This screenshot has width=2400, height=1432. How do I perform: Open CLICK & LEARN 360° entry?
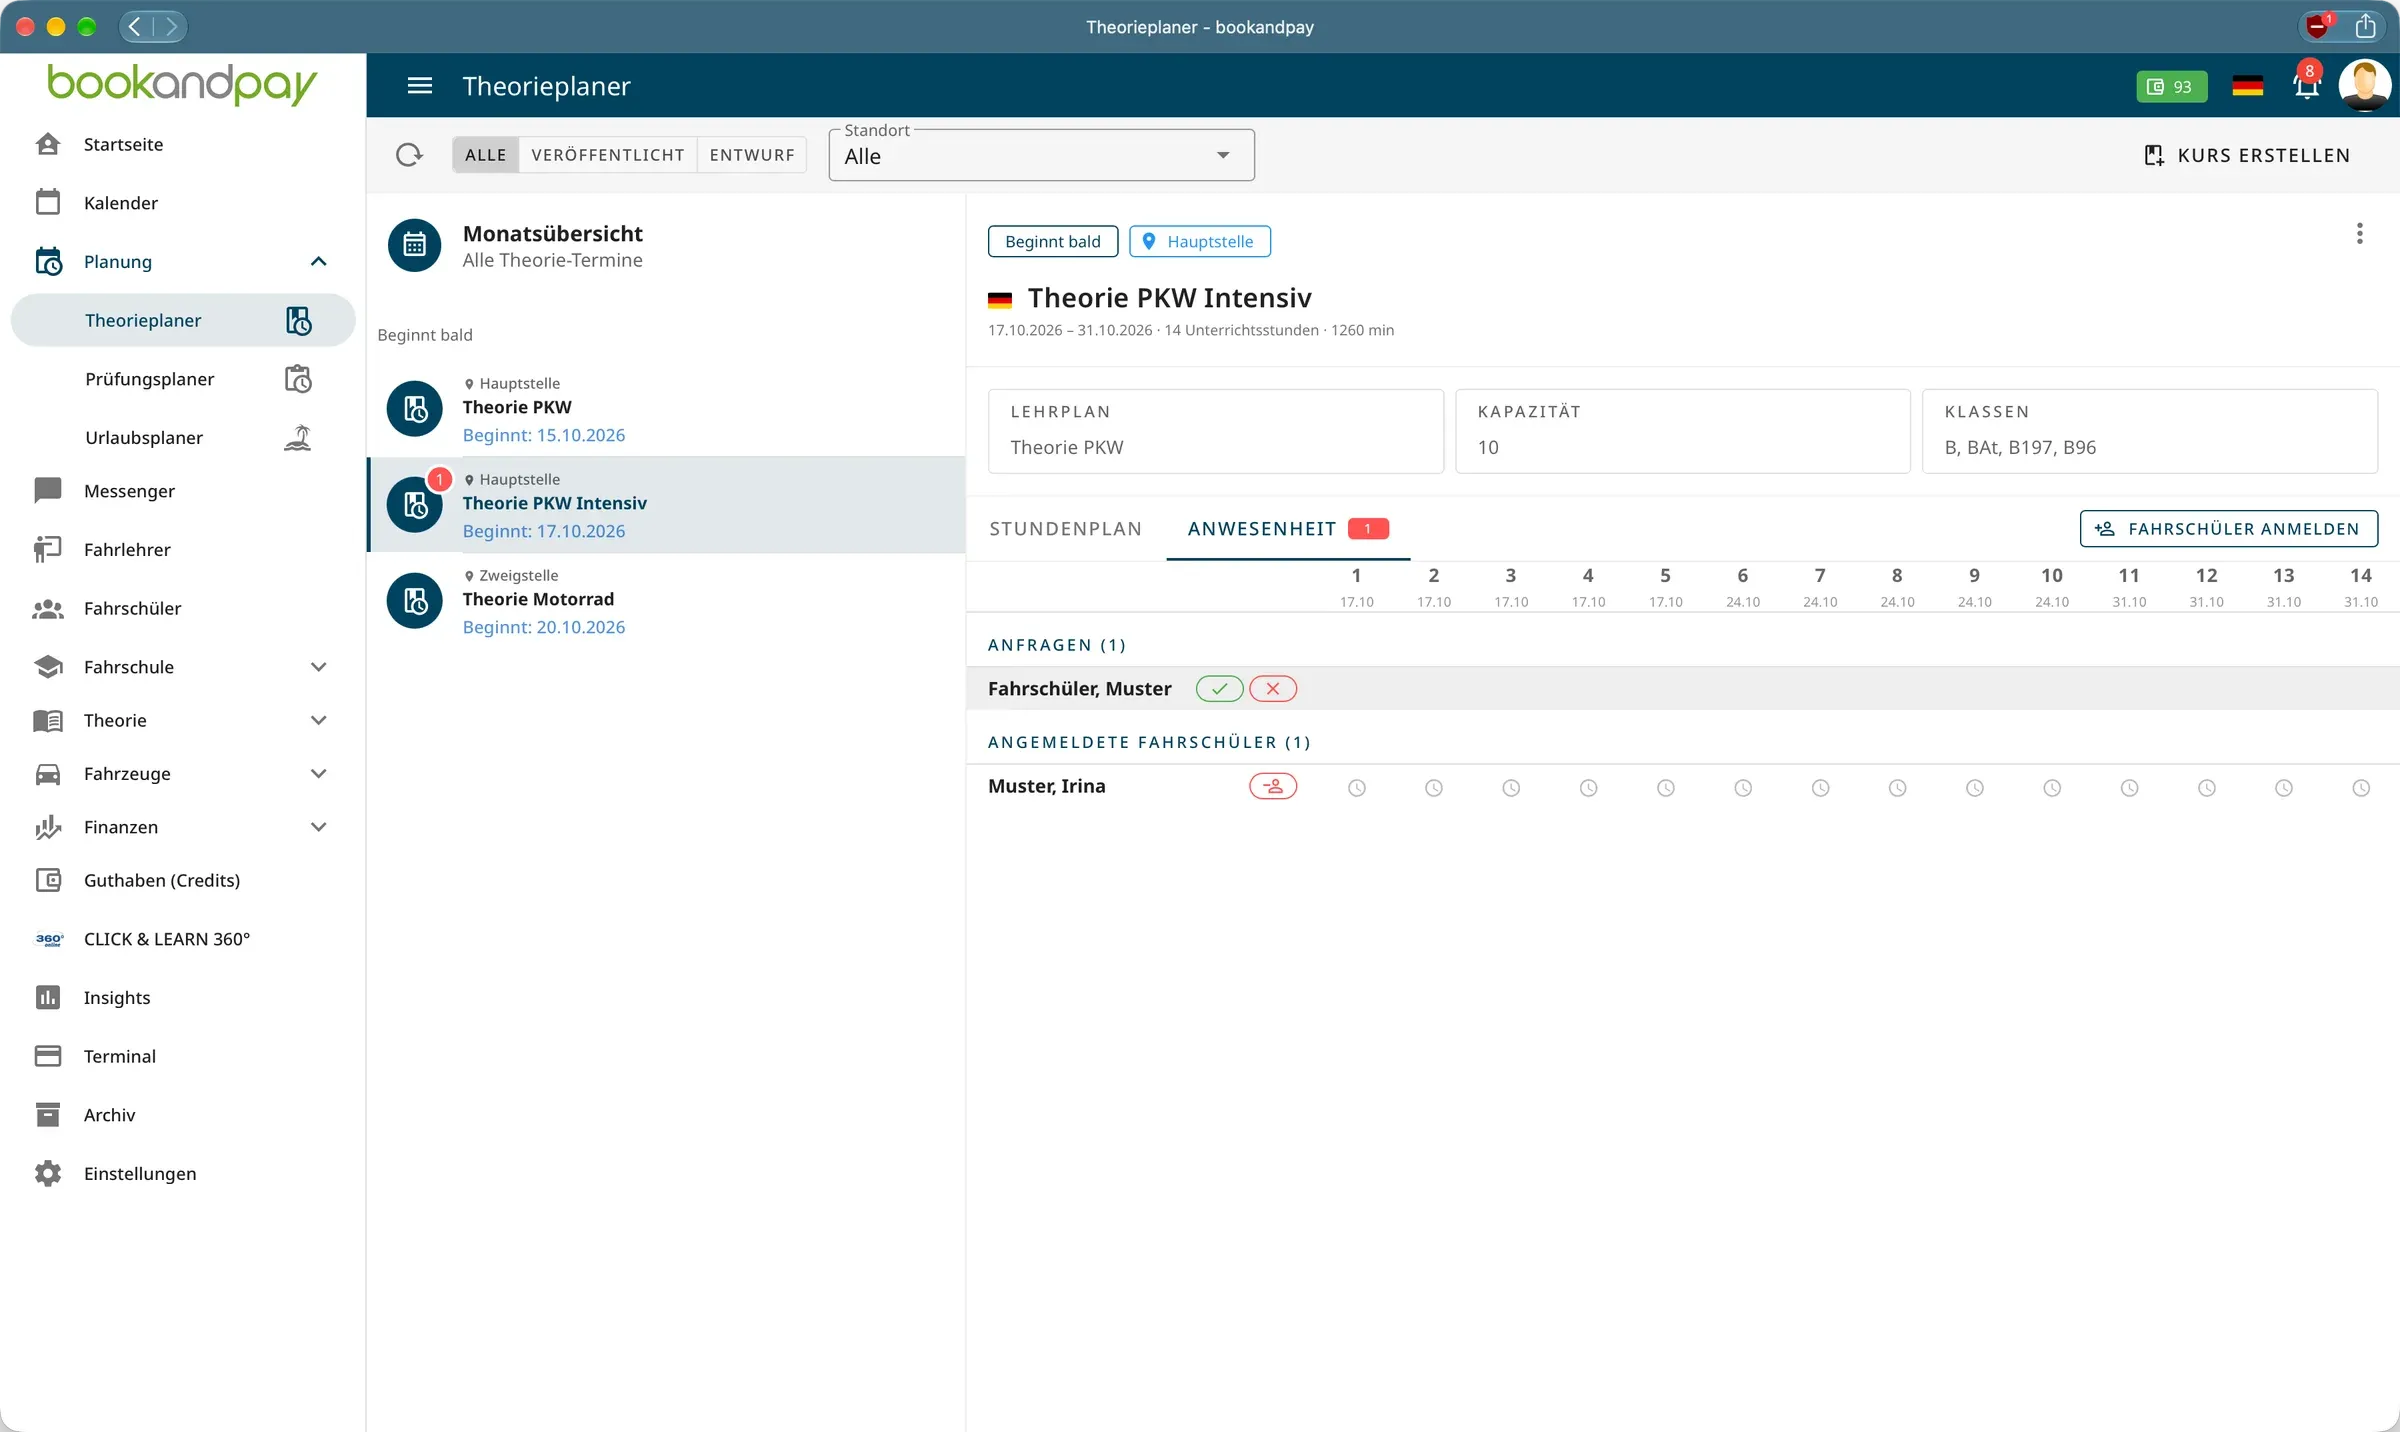[x=183, y=939]
